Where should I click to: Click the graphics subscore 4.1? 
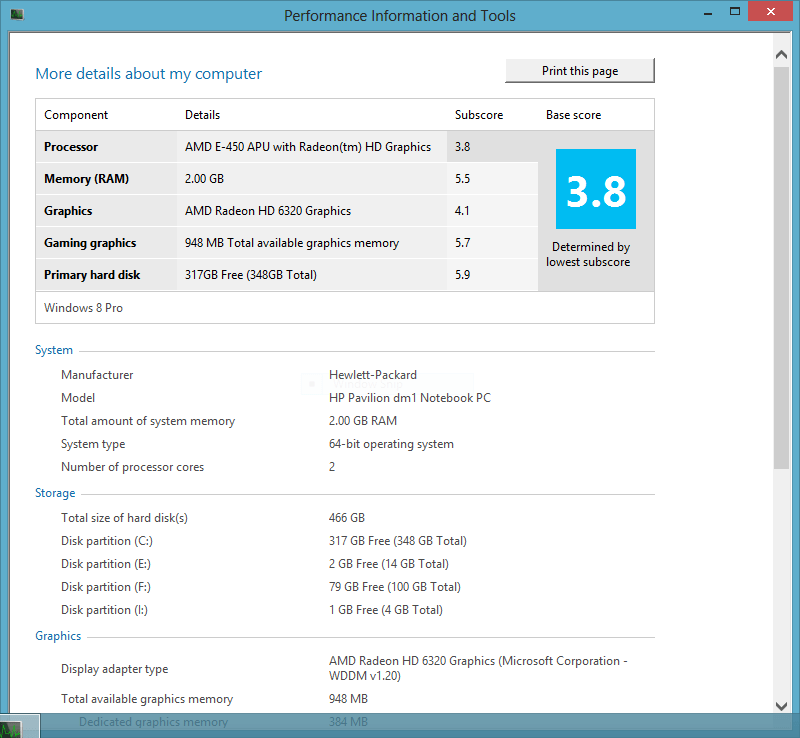(x=462, y=211)
